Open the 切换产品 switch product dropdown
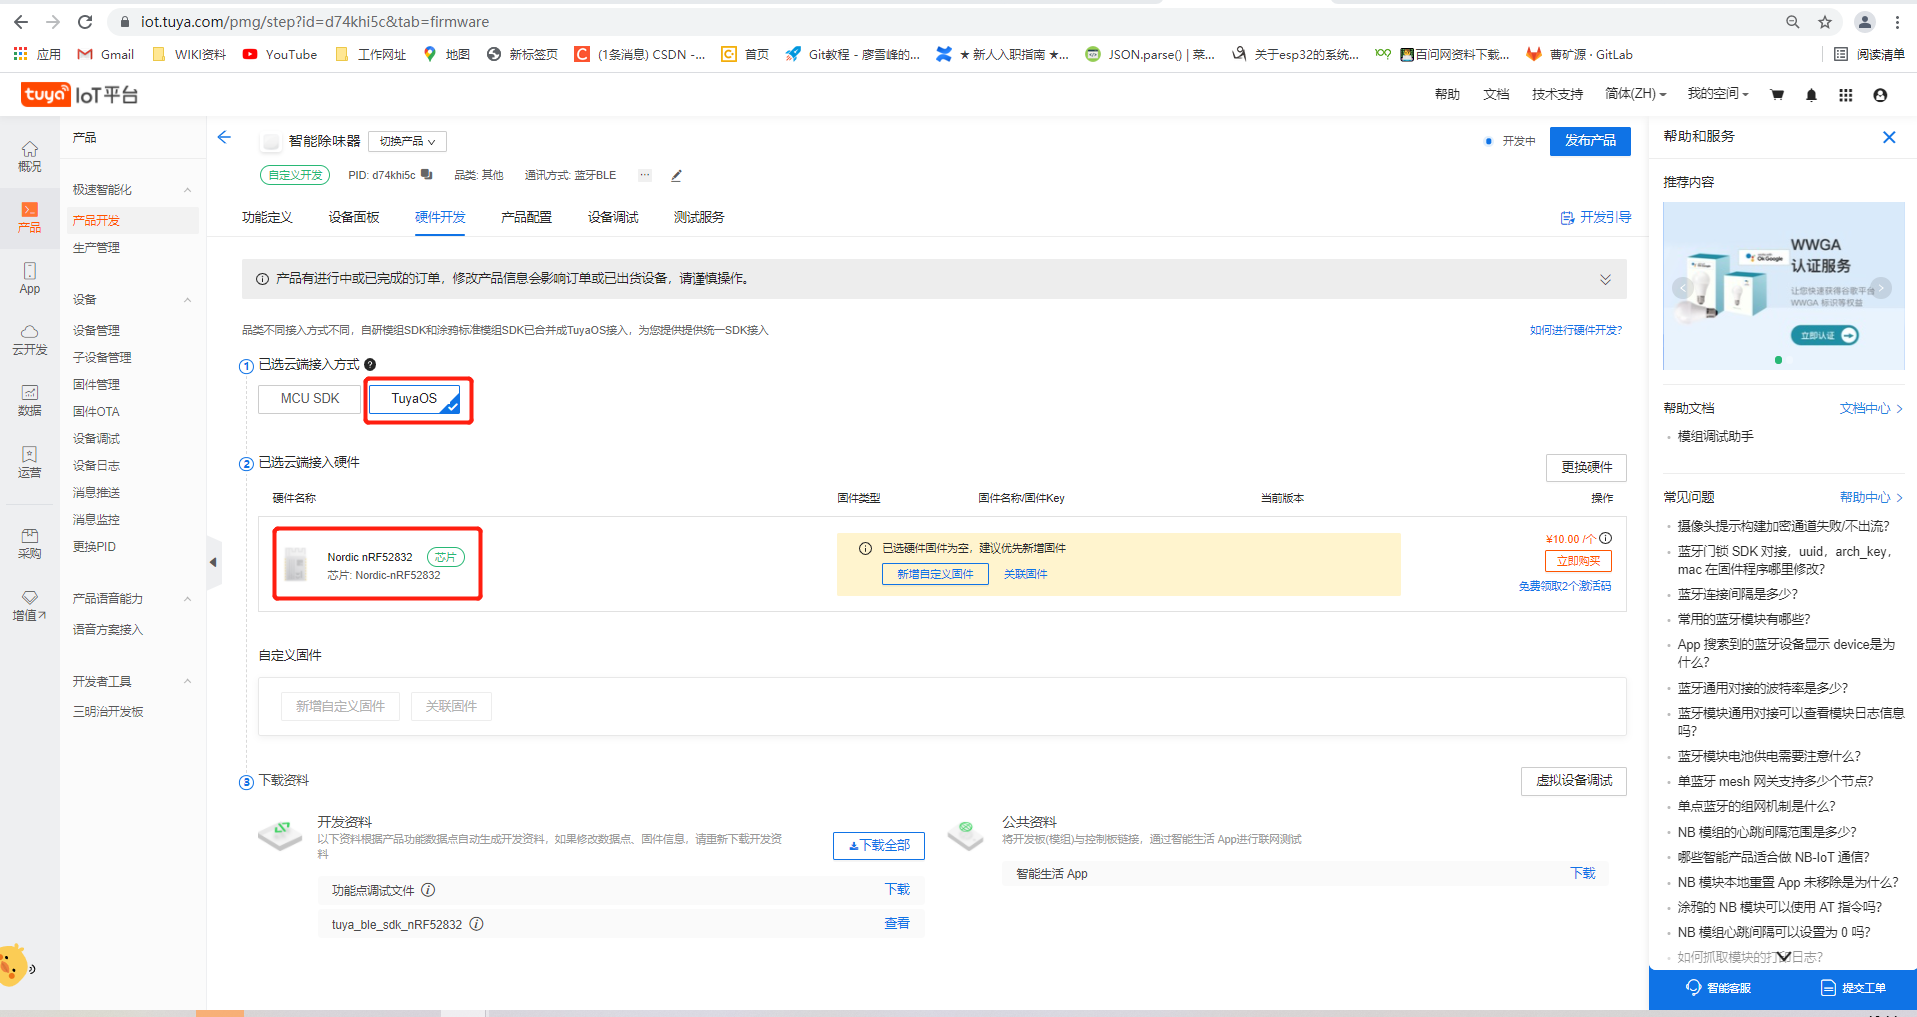 tap(407, 141)
